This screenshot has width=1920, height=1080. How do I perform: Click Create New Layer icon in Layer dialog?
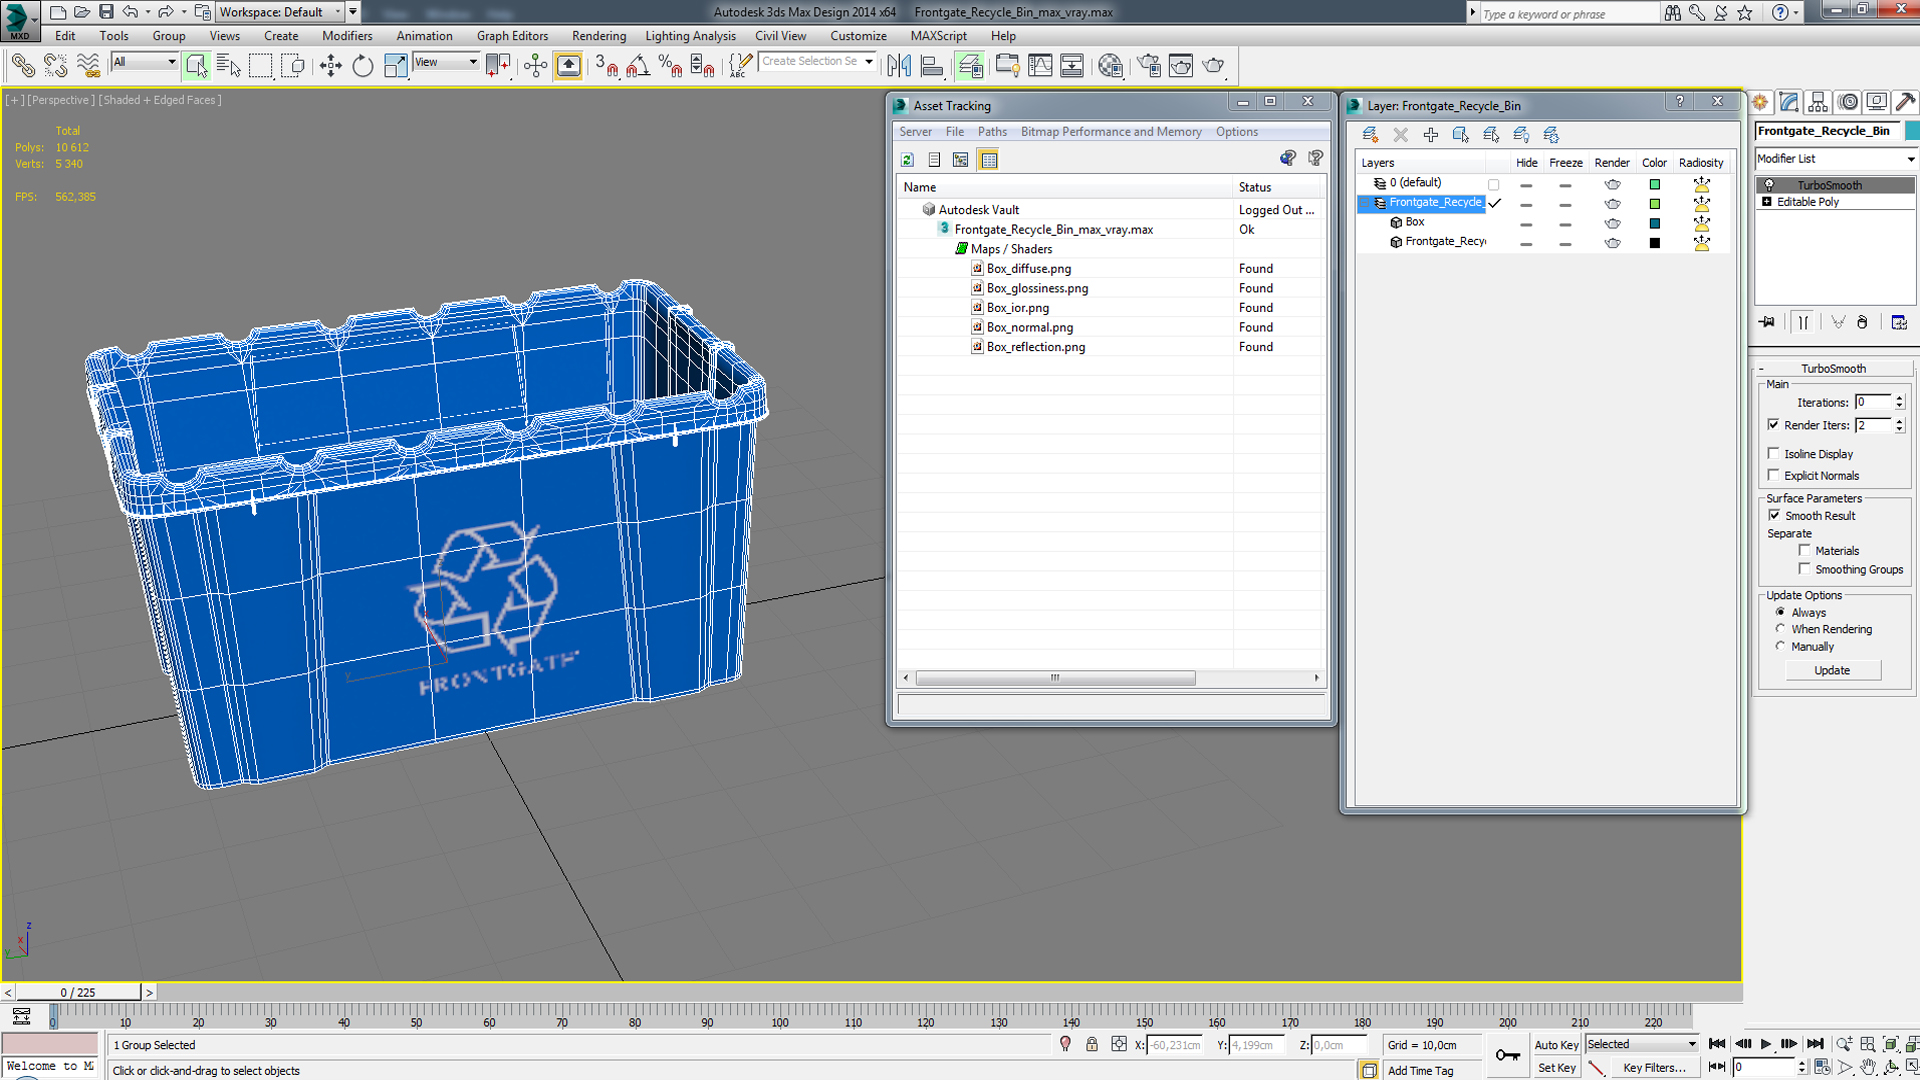pyautogui.click(x=1370, y=134)
